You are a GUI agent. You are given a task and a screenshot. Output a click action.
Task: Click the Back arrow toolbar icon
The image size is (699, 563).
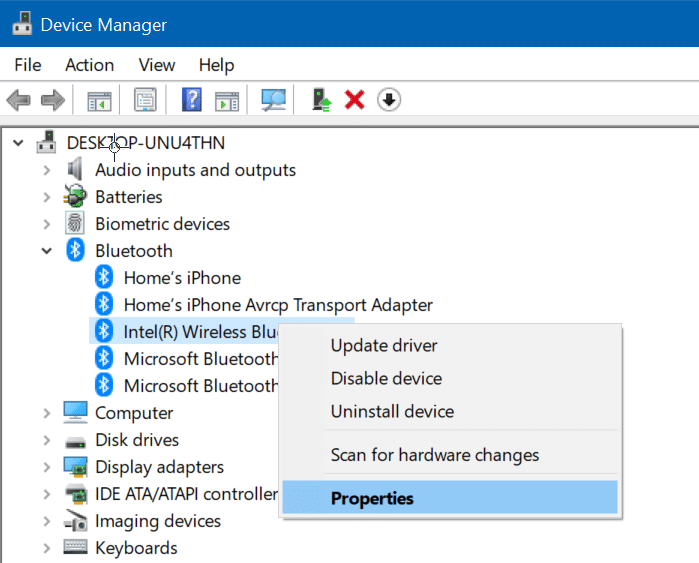click(x=19, y=100)
